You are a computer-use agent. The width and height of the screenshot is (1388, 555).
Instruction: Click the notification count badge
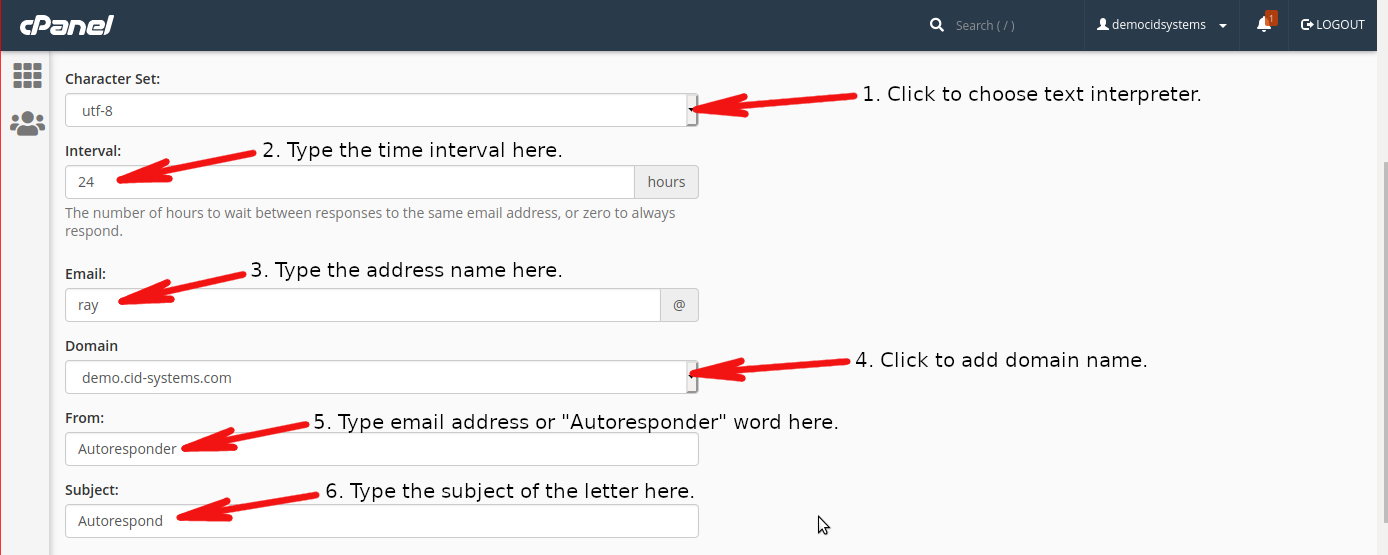tap(1271, 18)
